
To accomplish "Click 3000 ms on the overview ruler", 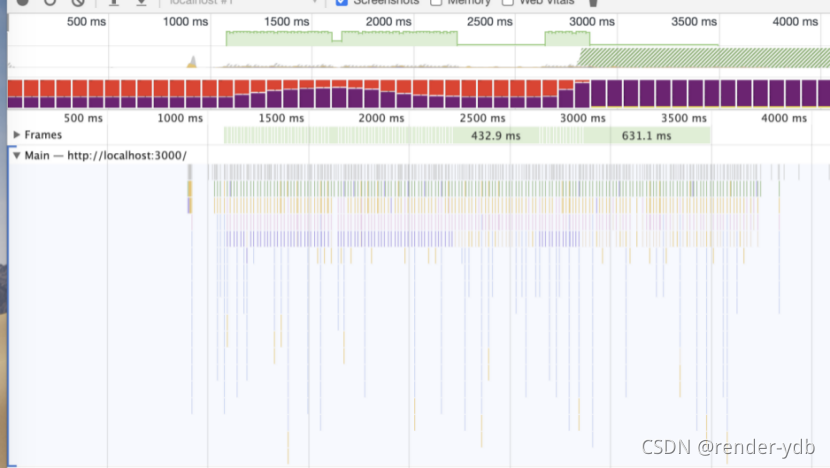I will point(592,22).
